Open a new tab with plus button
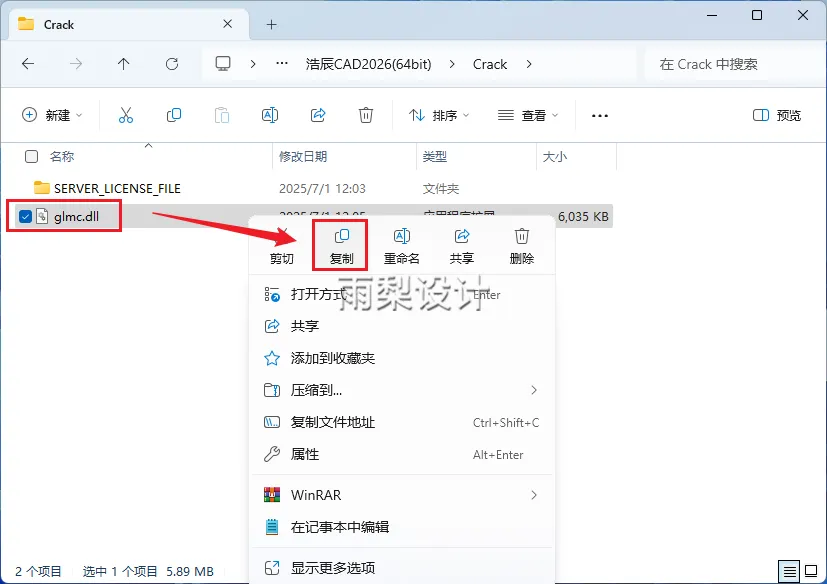Image resolution: width=827 pixels, height=584 pixels. [271, 24]
